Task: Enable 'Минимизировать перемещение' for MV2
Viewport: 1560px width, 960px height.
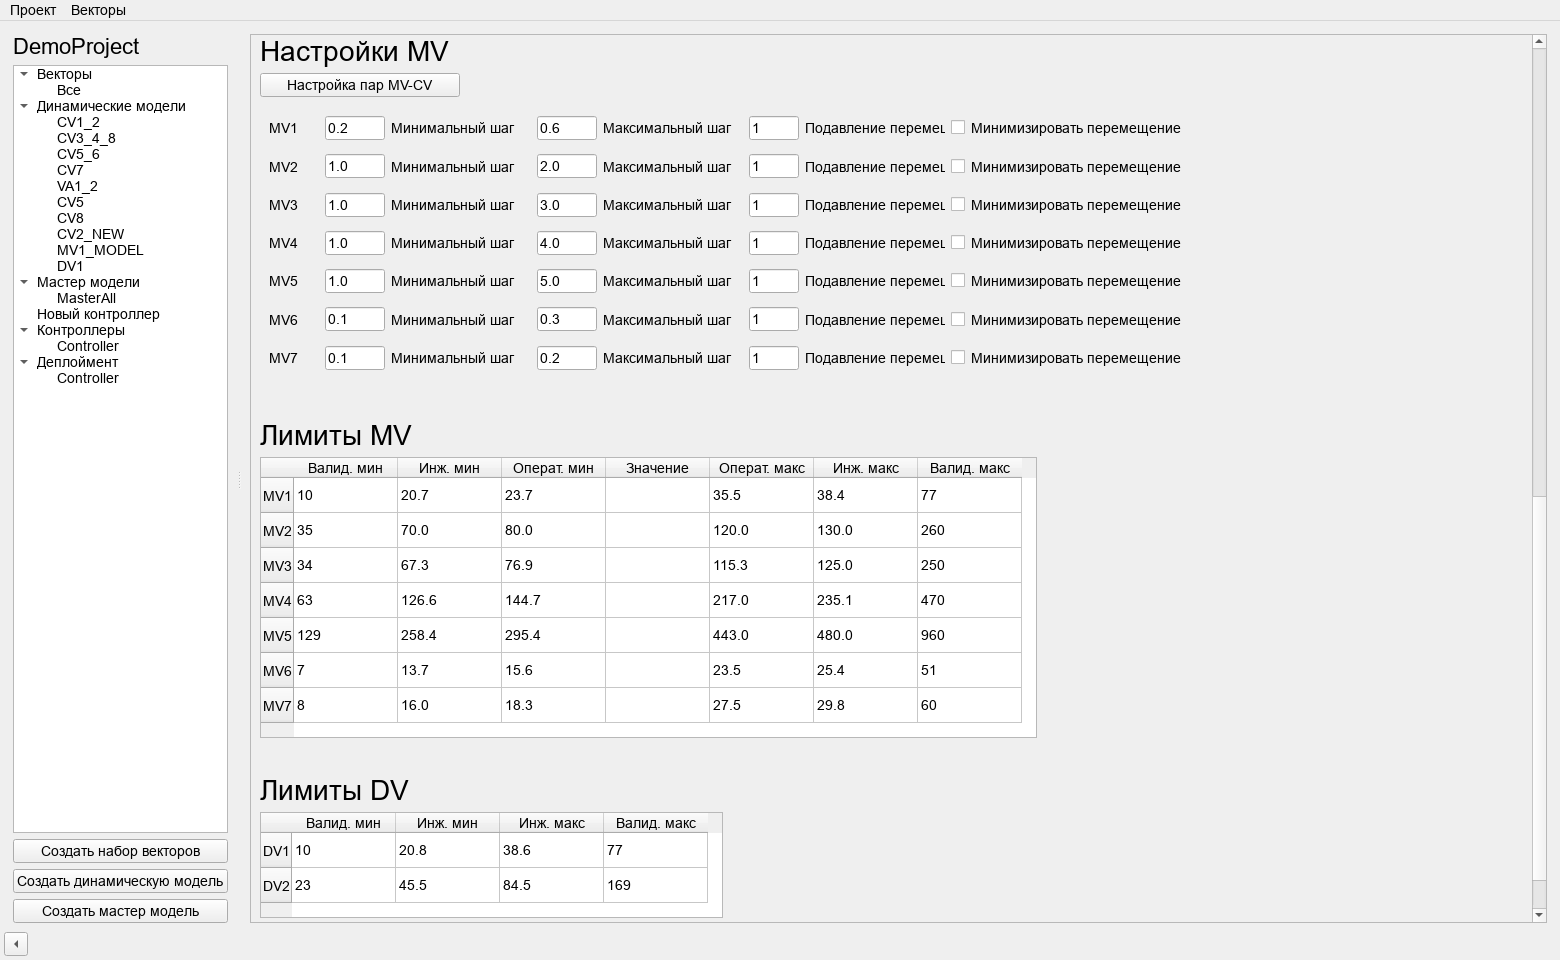Action: (958, 166)
